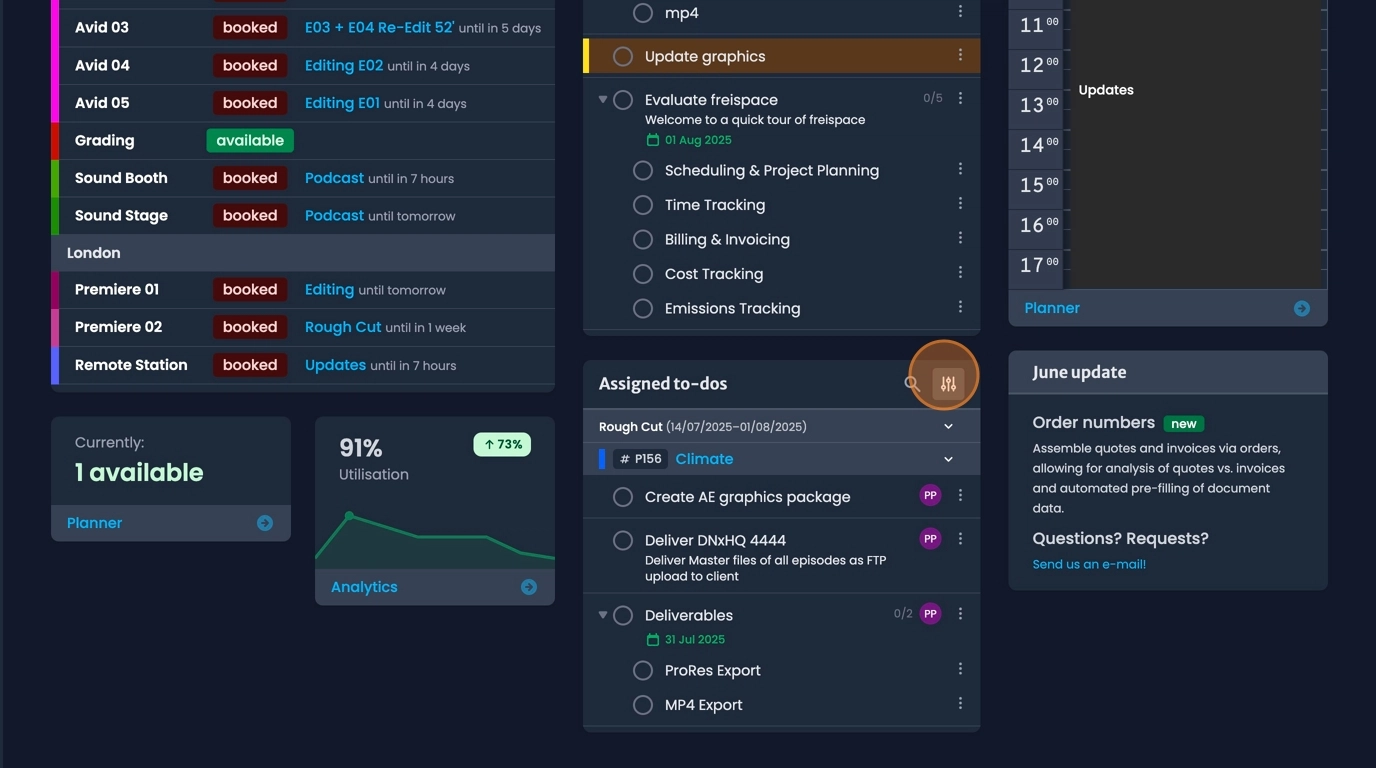
Task: Mark Update graphics to-do as complete
Action: click(x=623, y=57)
